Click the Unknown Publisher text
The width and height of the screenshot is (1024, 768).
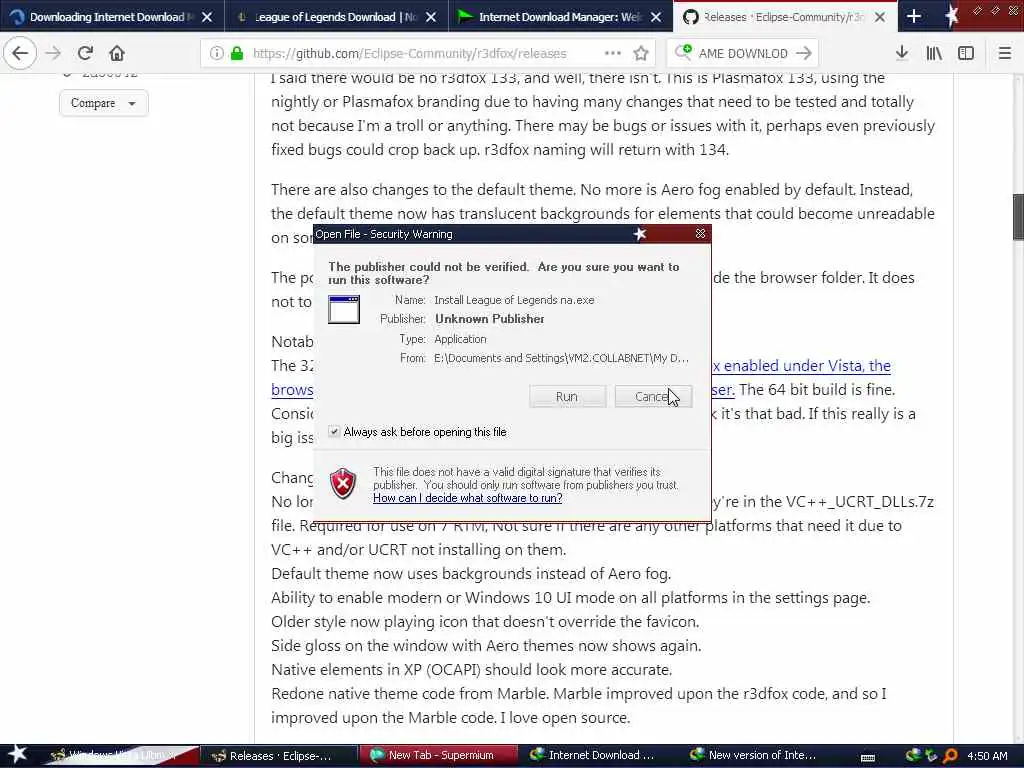point(489,319)
